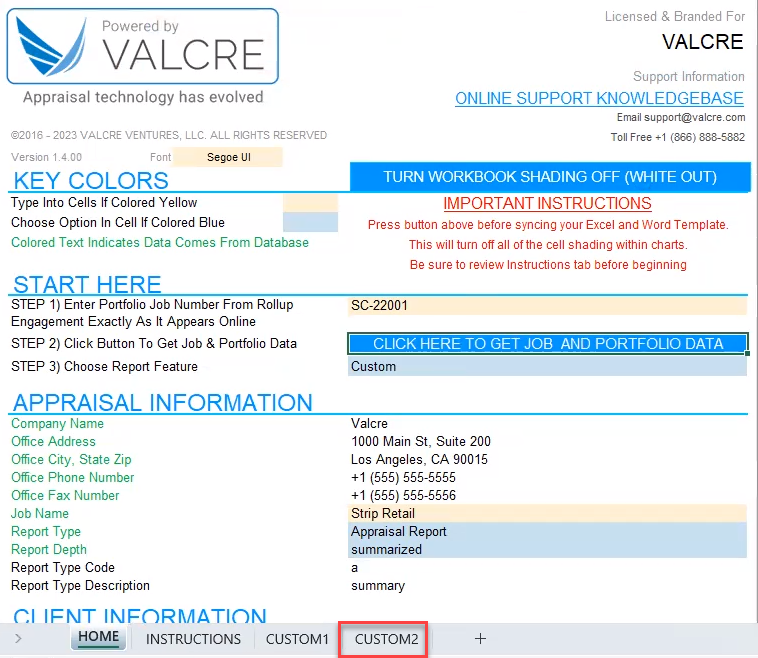Click the Job Name label
Viewport: 758px width, 658px height.
pos(40,513)
